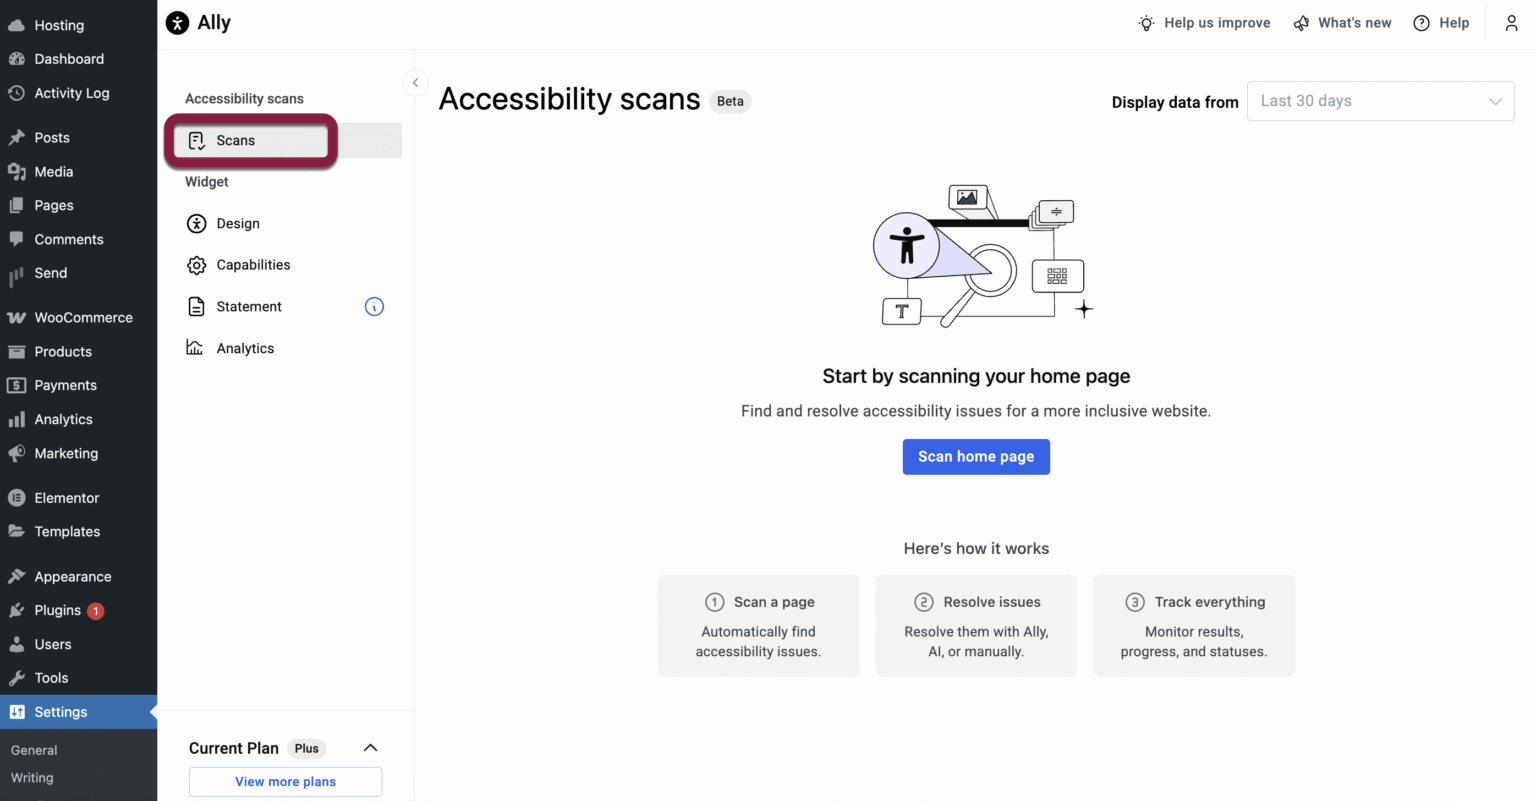Open the Writing settings menu item
The width and height of the screenshot is (1536, 801).
31,777
